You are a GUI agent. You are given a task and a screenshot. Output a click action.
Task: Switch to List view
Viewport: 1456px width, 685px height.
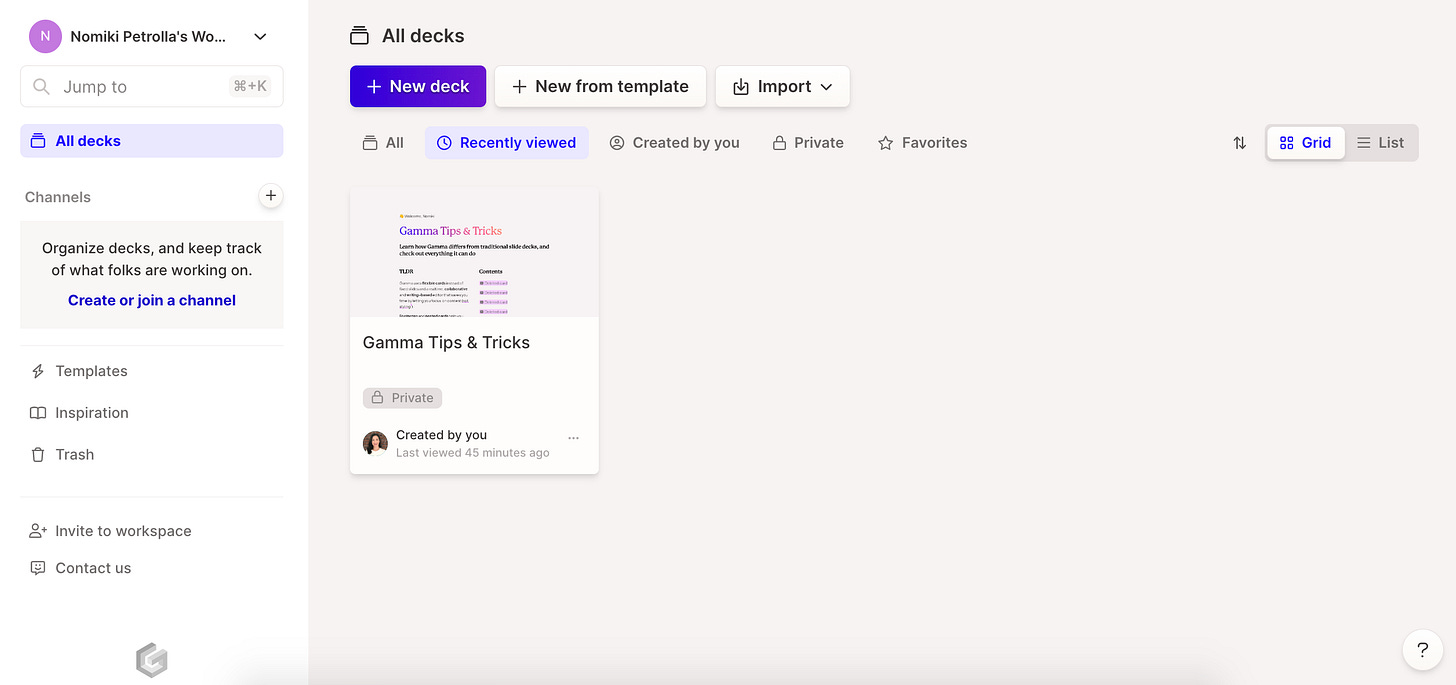(x=1380, y=143)
